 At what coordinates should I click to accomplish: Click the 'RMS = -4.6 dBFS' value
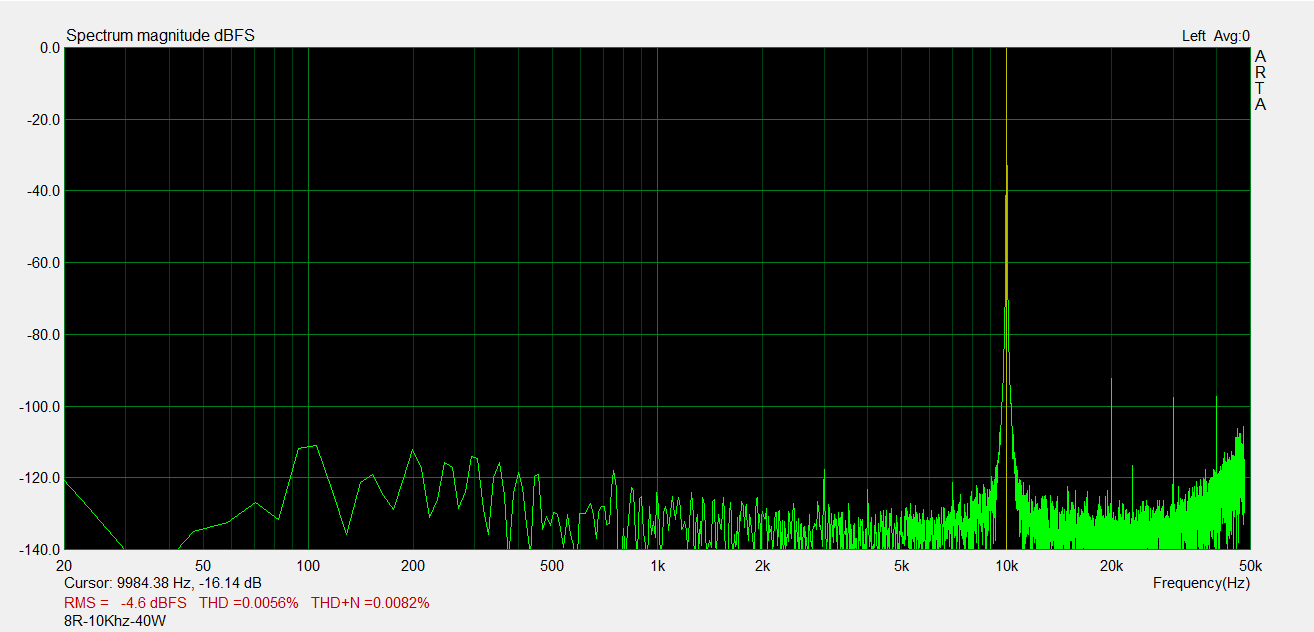(125, 603)
